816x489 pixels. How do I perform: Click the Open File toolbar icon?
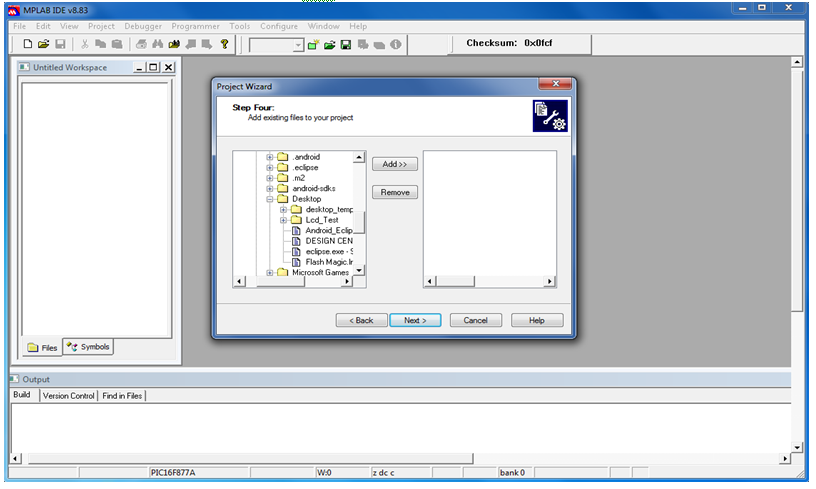pyautogui.click(x=44, y=44)
